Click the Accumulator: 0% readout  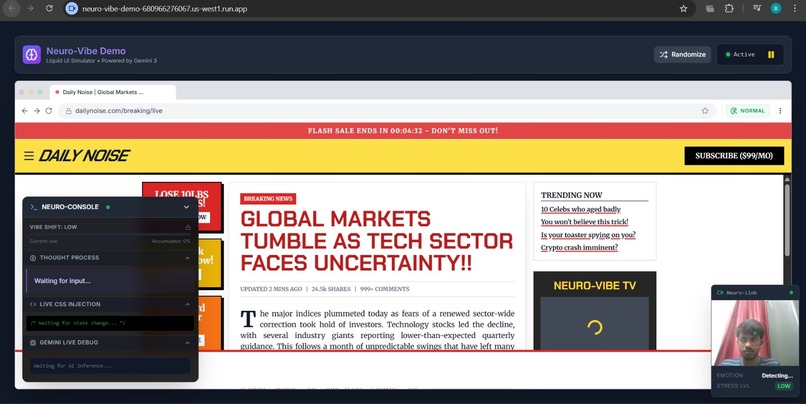coord(171,241)
